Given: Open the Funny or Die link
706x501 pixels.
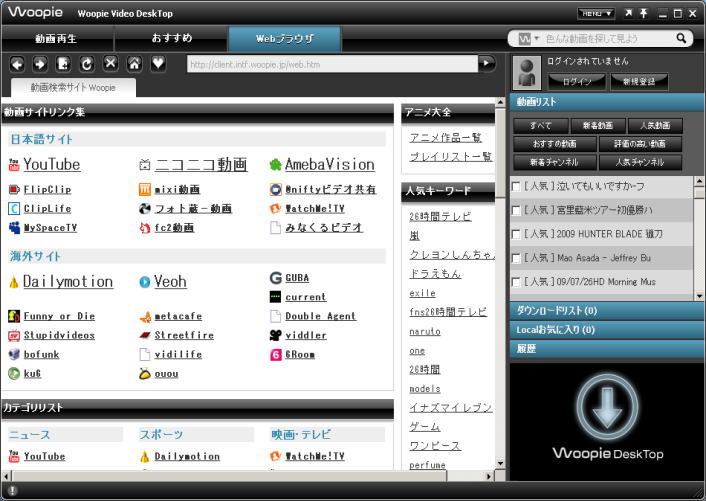Looking at the screenshot, I should tap(59, 316).
